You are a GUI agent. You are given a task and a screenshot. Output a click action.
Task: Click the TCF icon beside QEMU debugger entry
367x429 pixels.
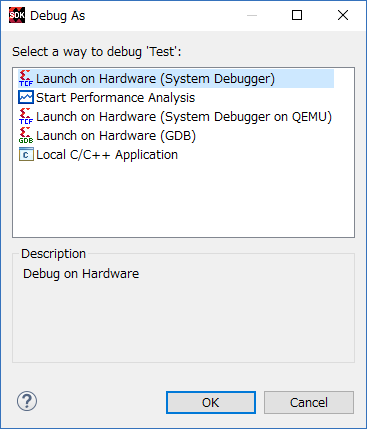point(26,116)
